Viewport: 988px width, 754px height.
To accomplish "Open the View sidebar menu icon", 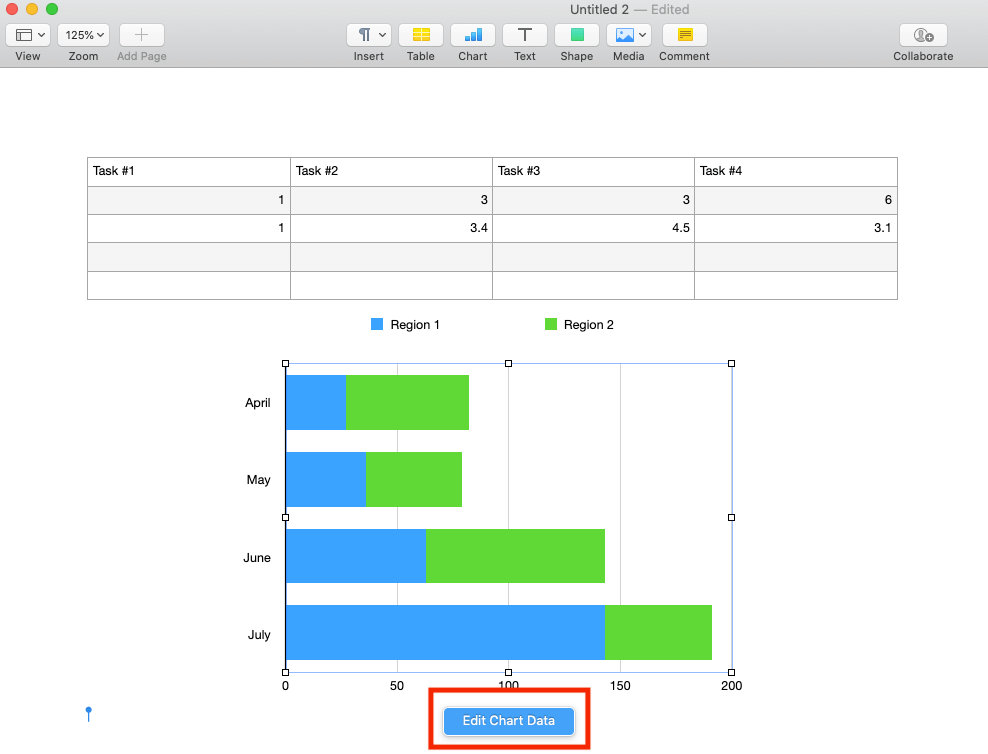I will [28, 35].
